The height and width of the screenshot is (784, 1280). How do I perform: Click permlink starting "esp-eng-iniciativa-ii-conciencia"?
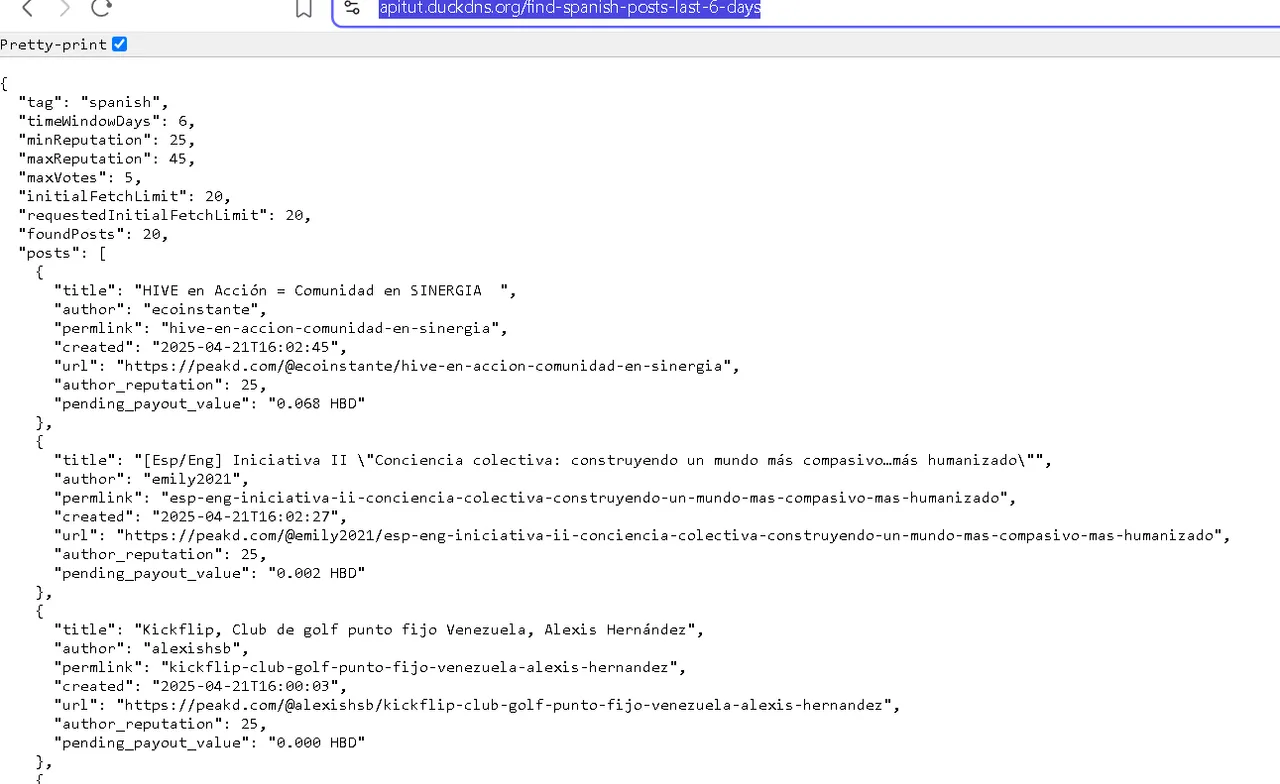[584, 498]
